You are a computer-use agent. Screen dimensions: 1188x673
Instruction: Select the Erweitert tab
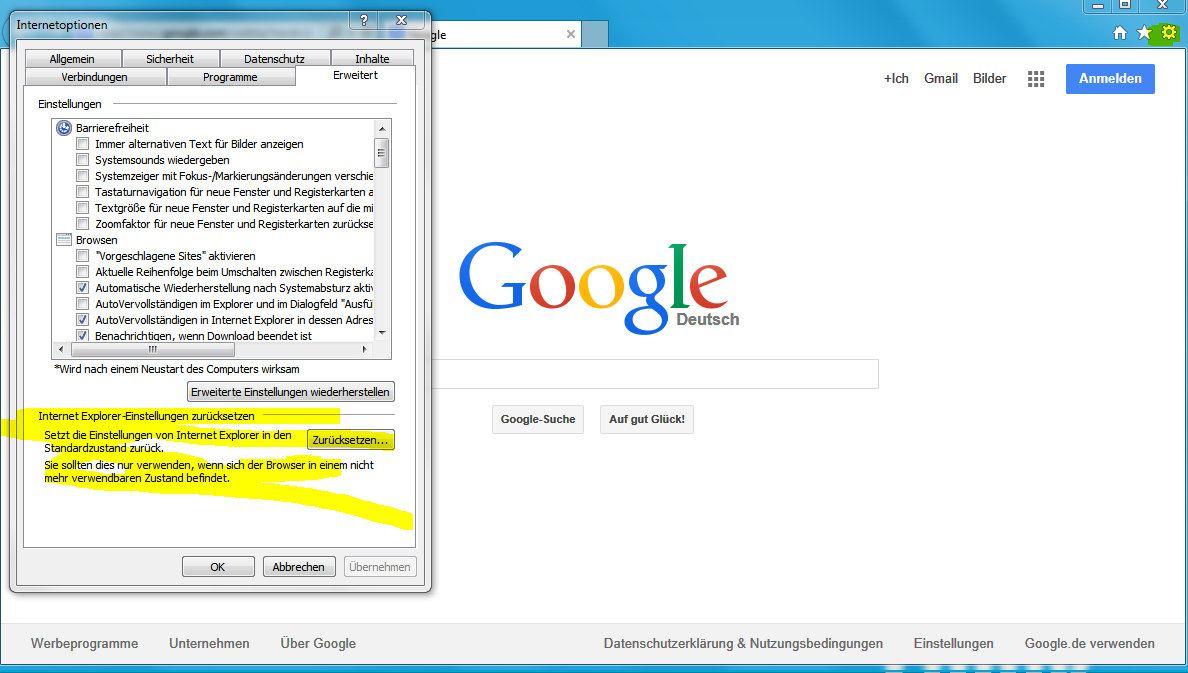(x=355, y=75)
